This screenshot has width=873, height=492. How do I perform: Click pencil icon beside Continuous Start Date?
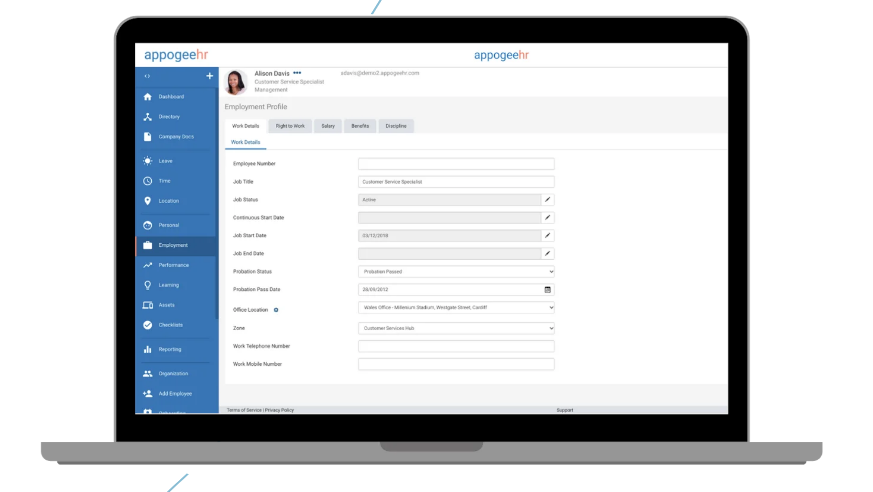coord(548,218)
